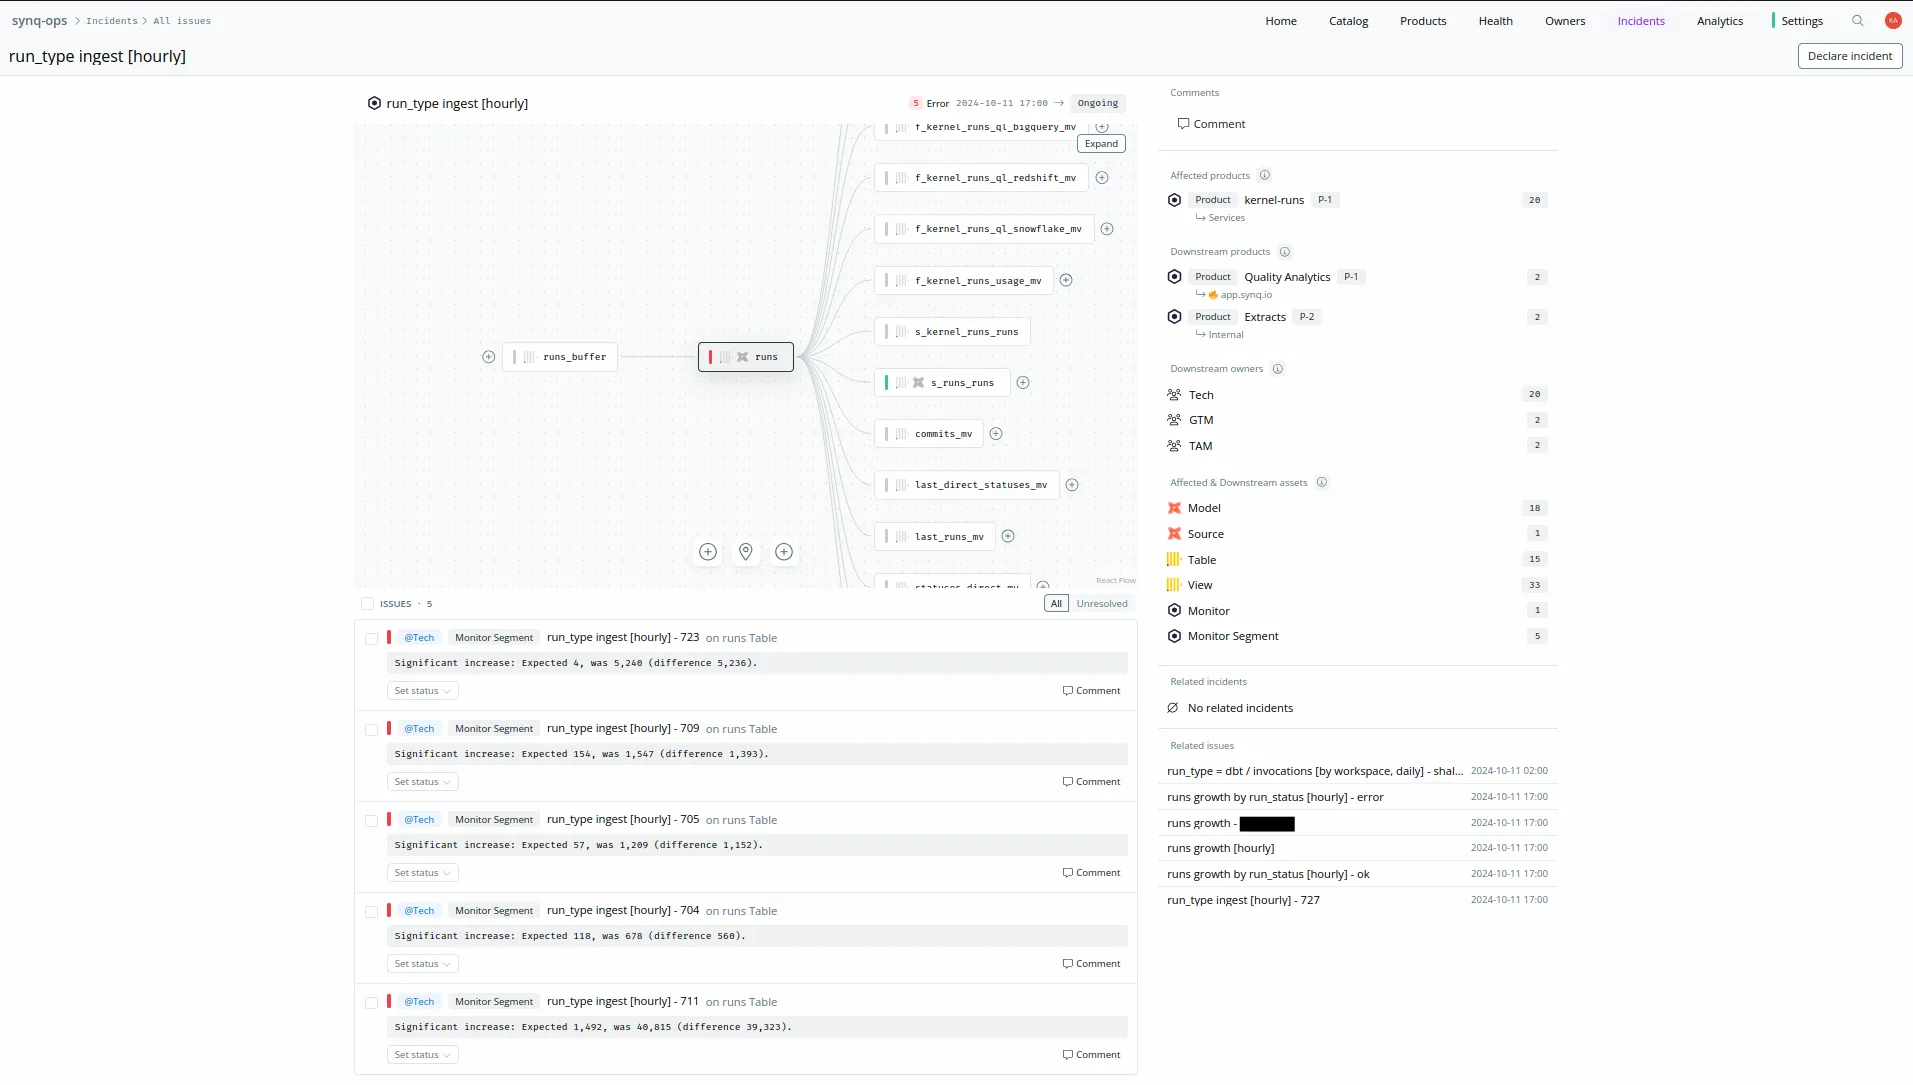Click Expand button in lineage graph
This screenshot has width=1913, height=1085.
click(x=1101, y=144)
